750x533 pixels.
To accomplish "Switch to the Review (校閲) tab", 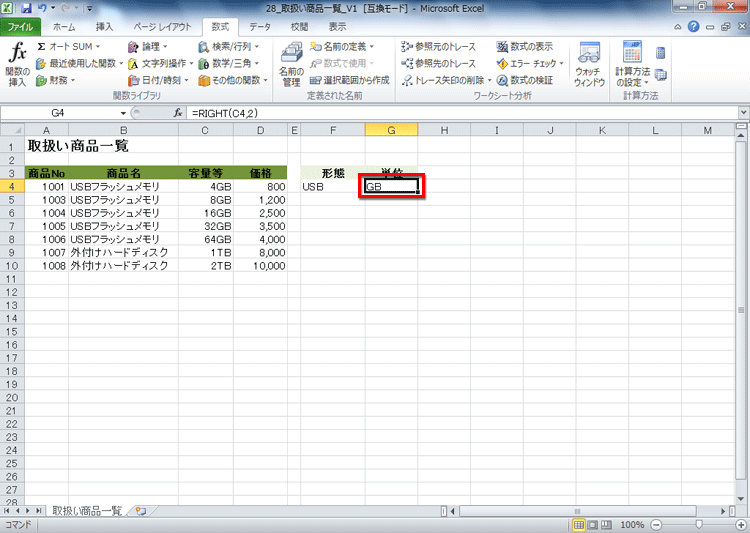I will click(x=299, y=27).
